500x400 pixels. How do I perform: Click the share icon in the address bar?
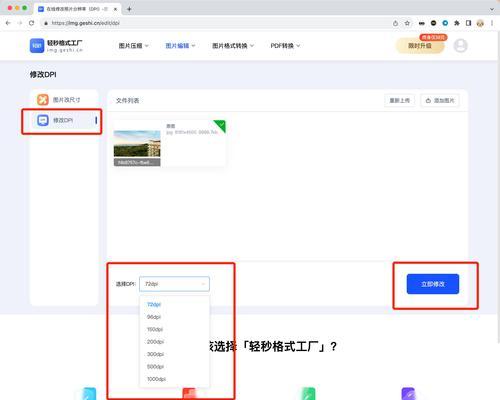(x=395, y=23)
